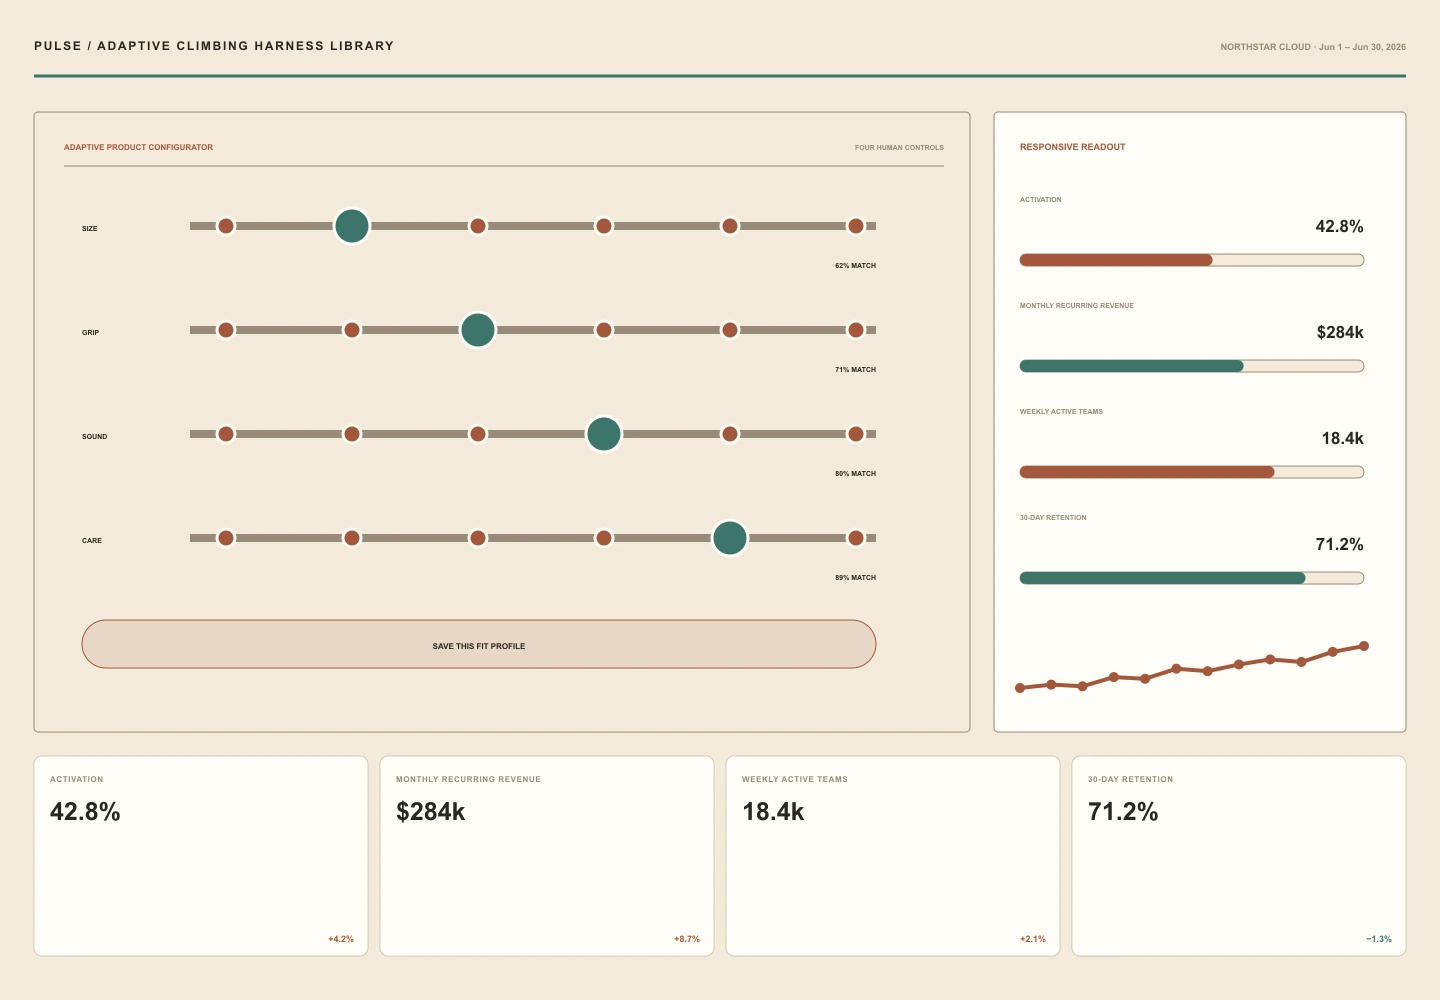The width and height of the screenshot is (1440, 1000).
Task: Set SIZE slider to last stop
Action: (x=856, y=226)
